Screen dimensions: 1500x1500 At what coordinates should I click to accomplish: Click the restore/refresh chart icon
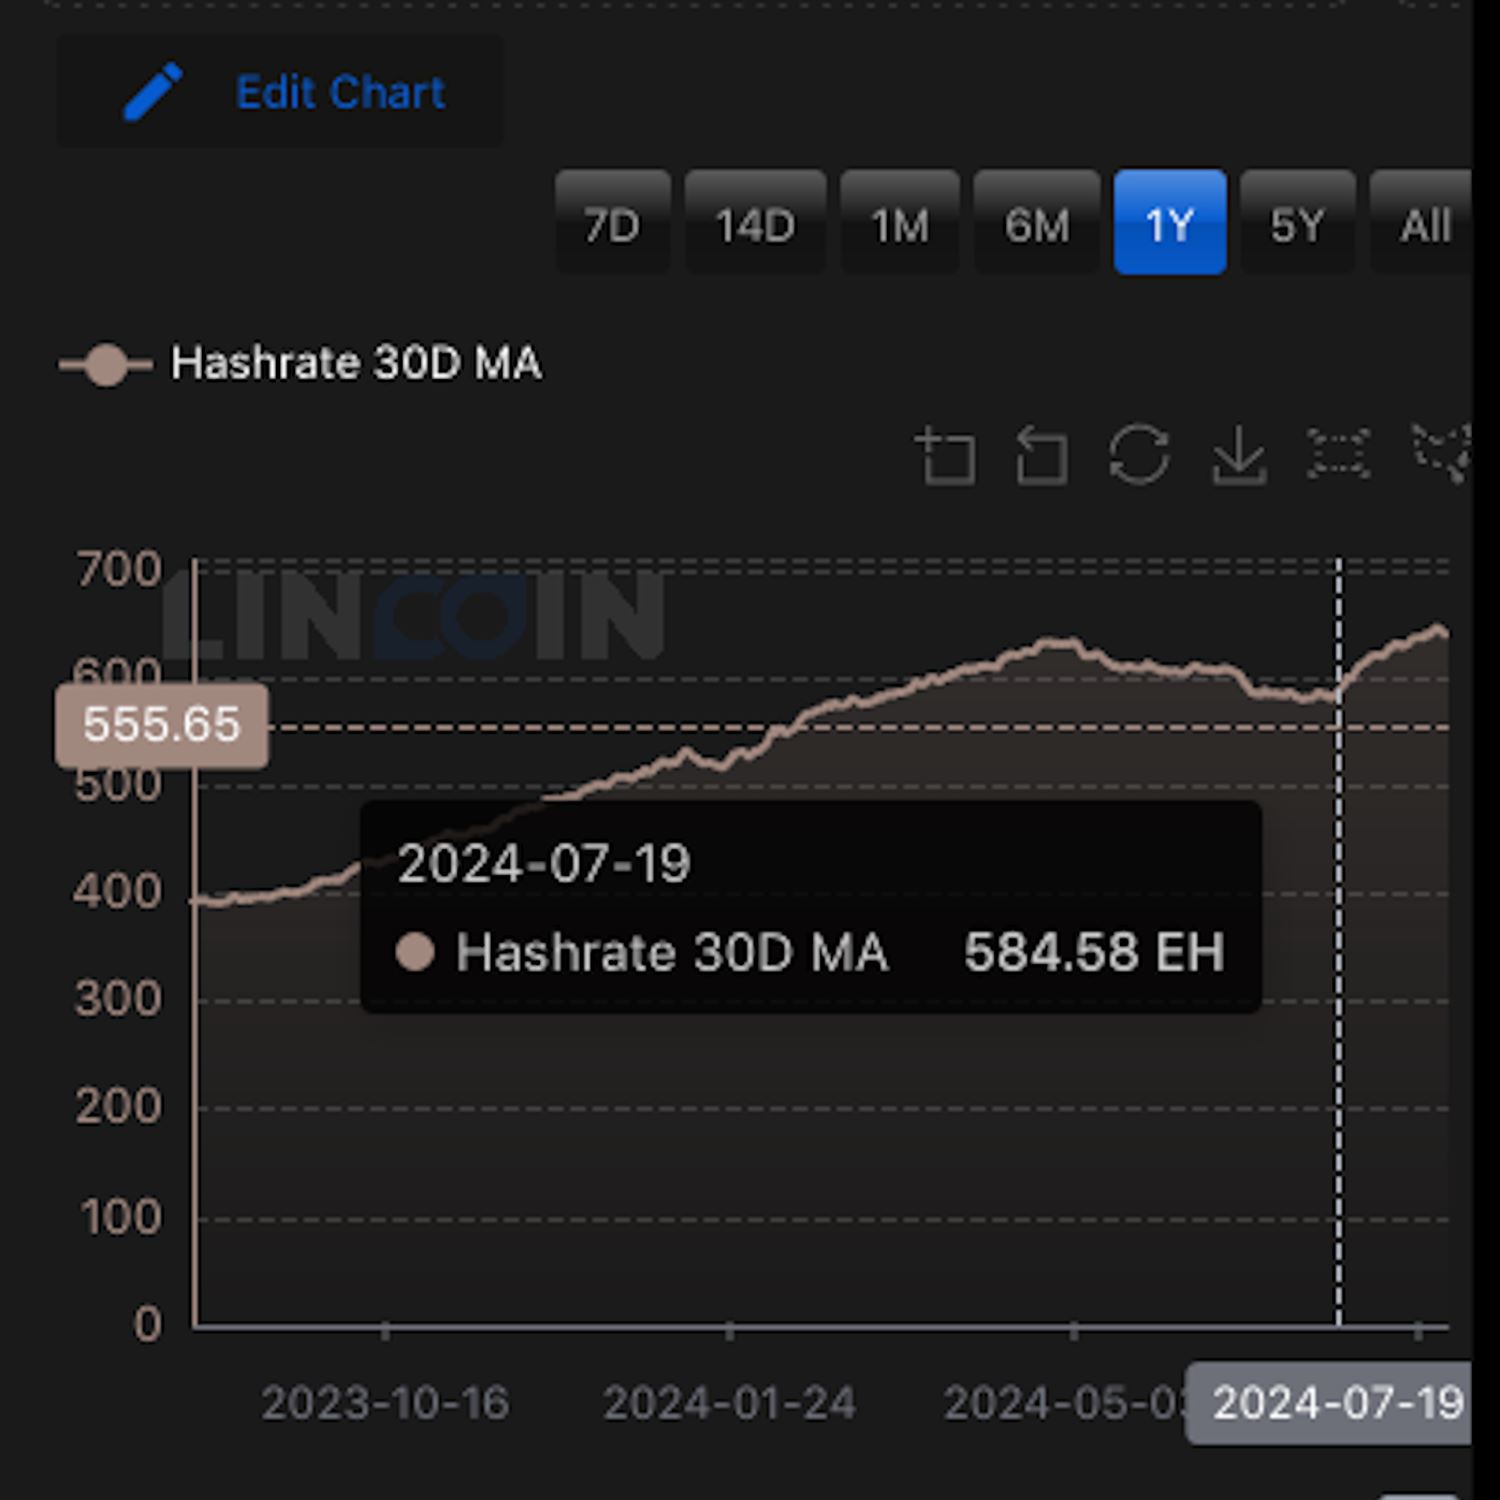tap(1139, 456)
